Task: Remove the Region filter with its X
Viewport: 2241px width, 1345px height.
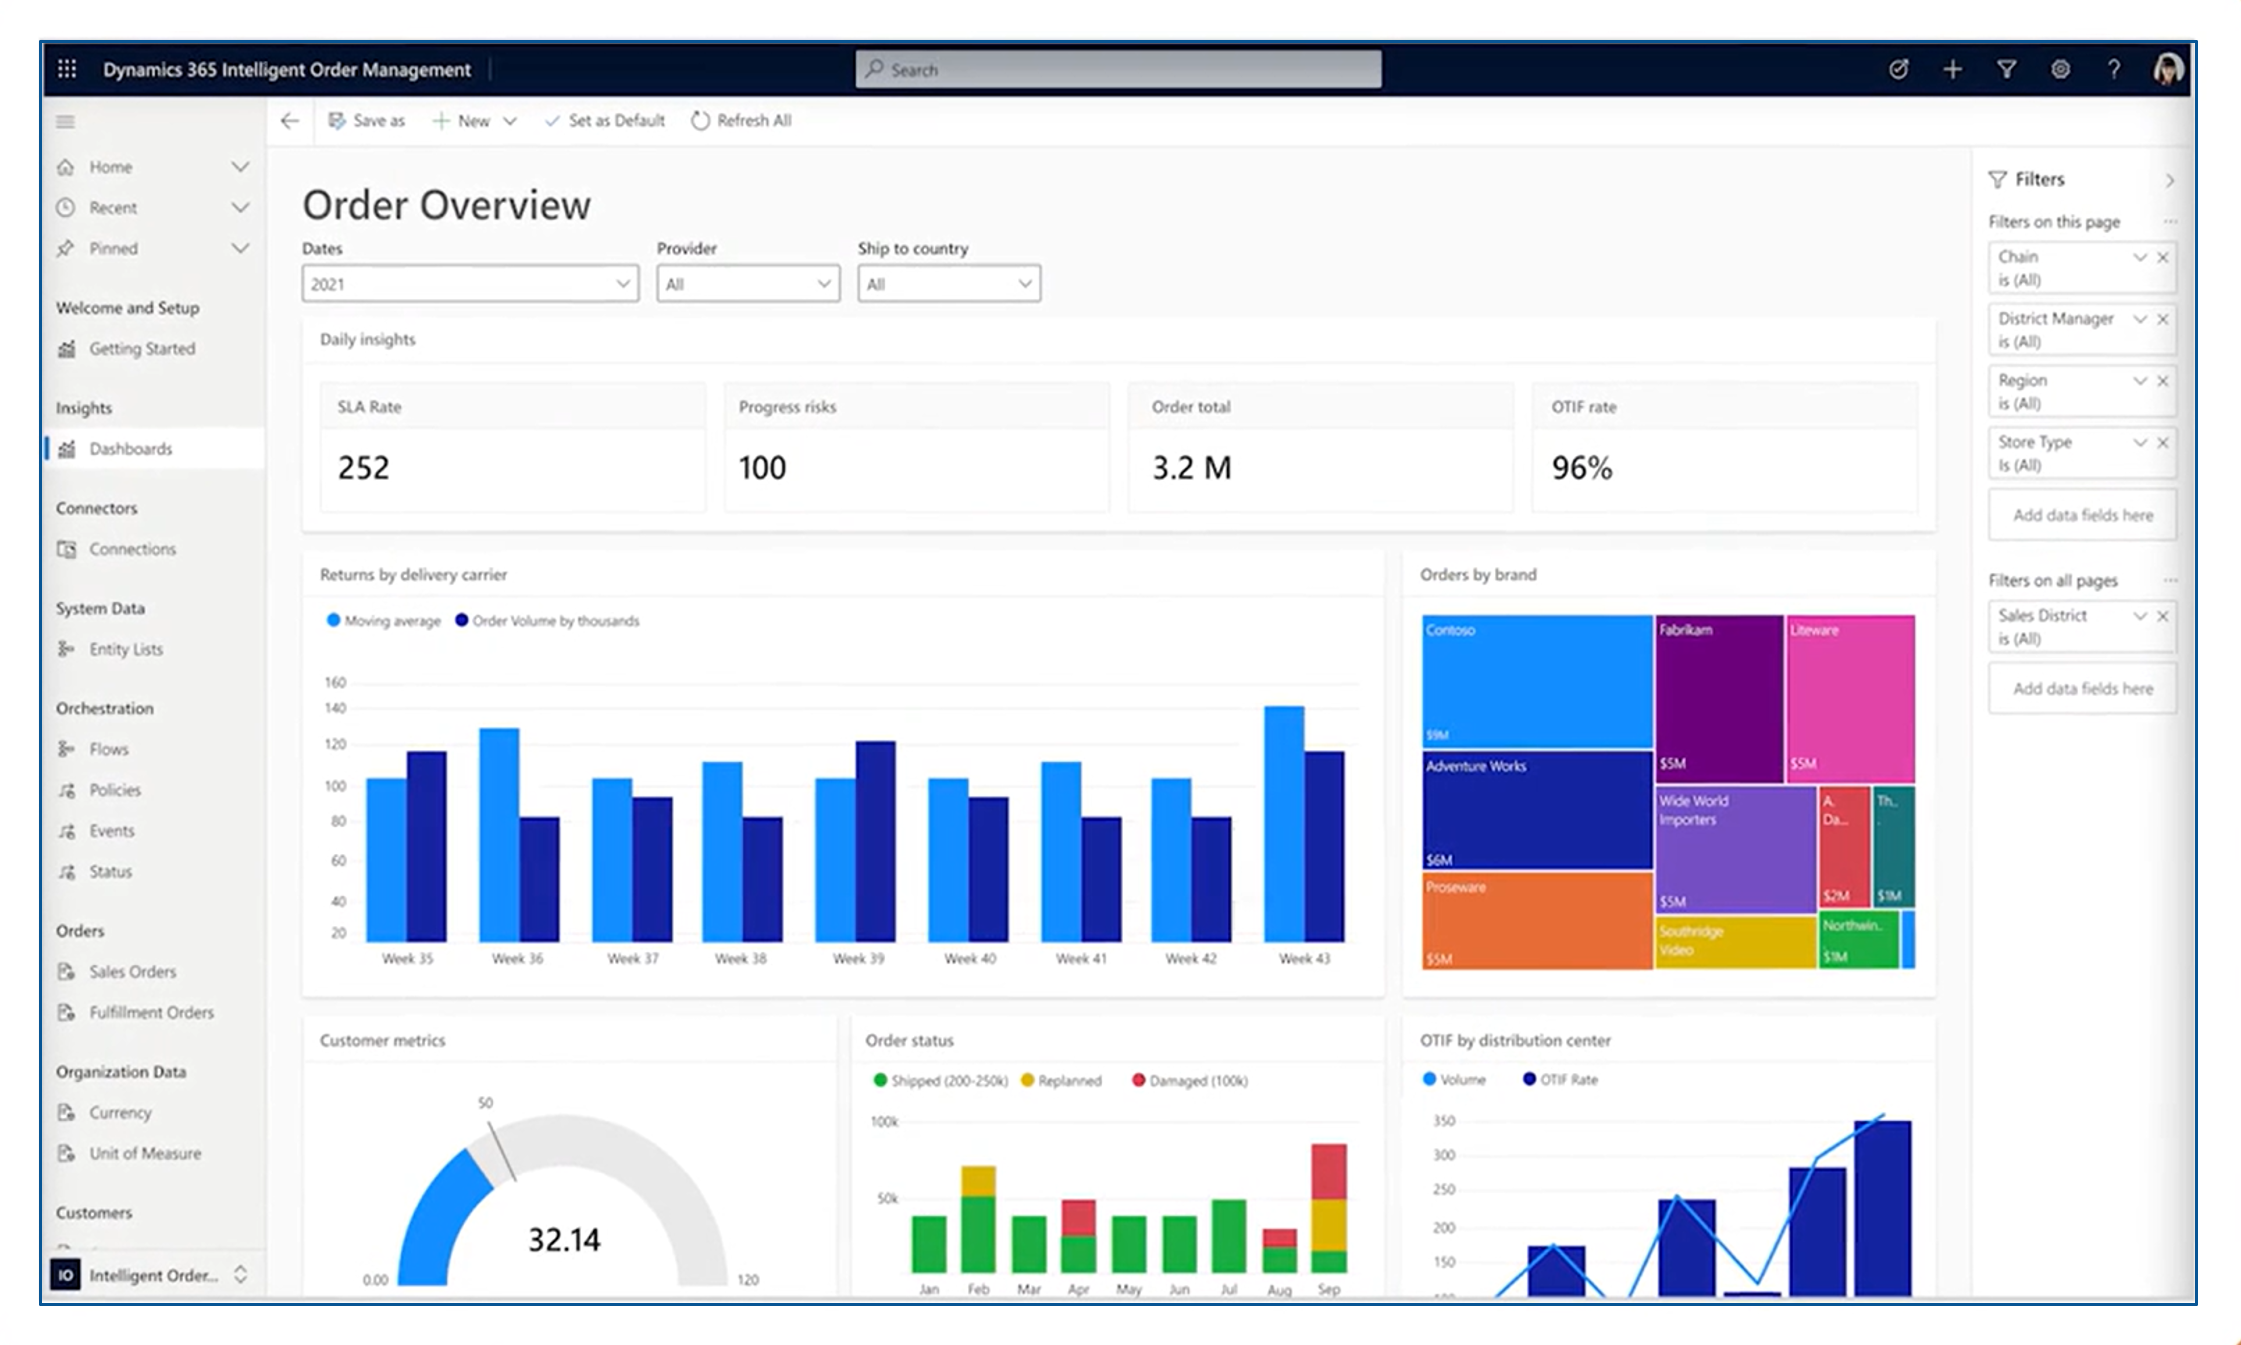Action: tap(2163, 381)
